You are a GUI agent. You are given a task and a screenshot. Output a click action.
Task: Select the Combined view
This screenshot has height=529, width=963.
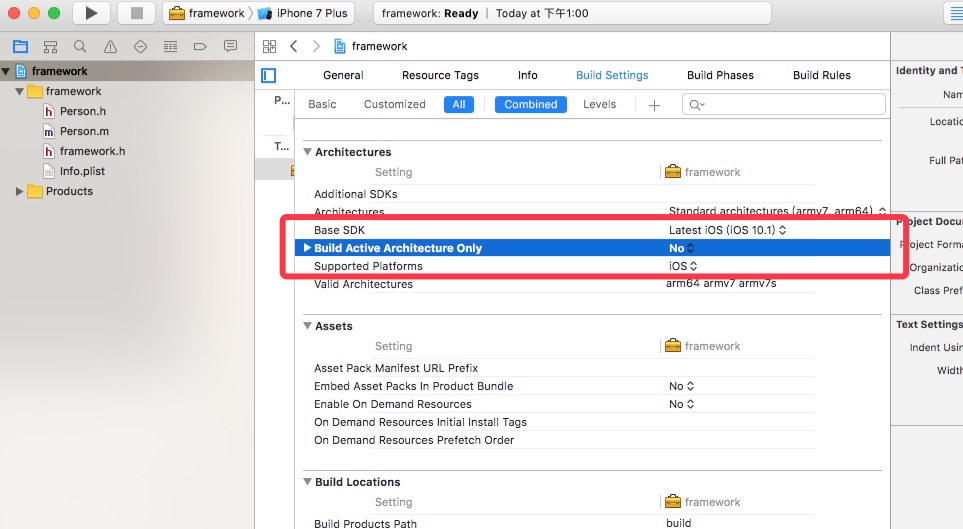click(x=531, y=104)
